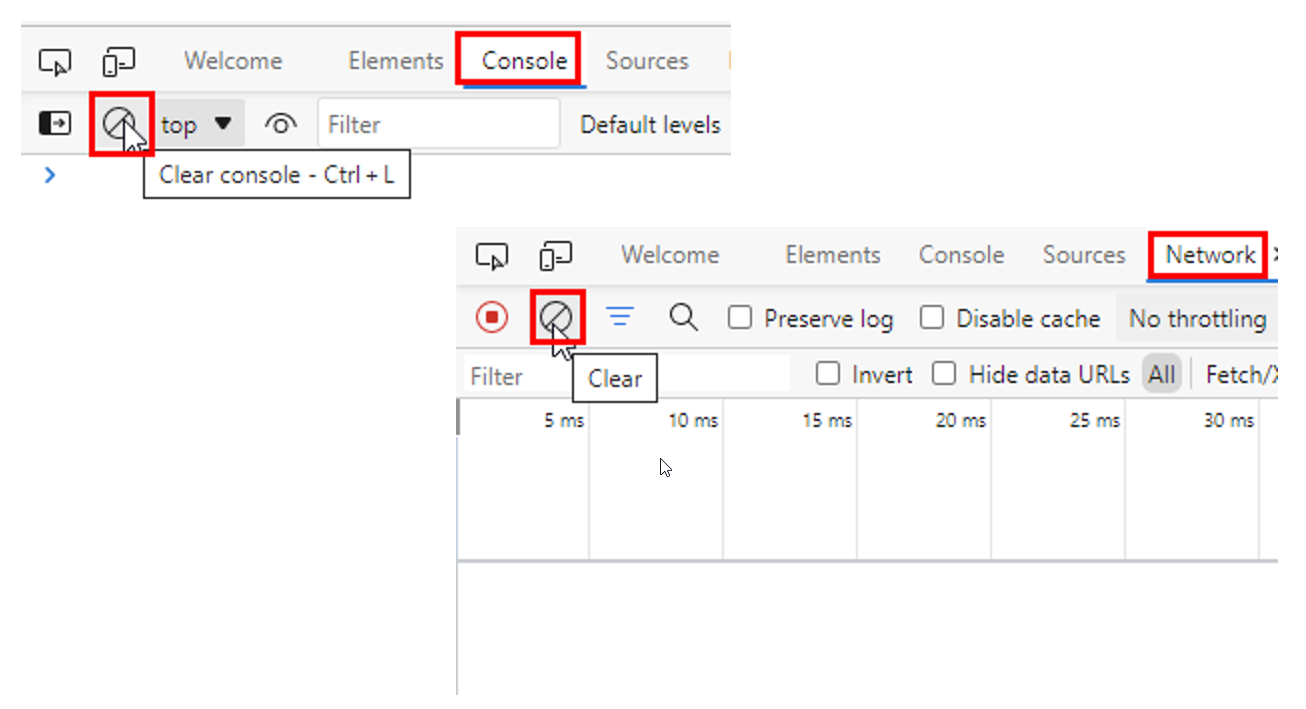The width and height of the screenshot is (1306, 709).
Task: Click the blue network filter icon
Action: click(x=620, y=318)
